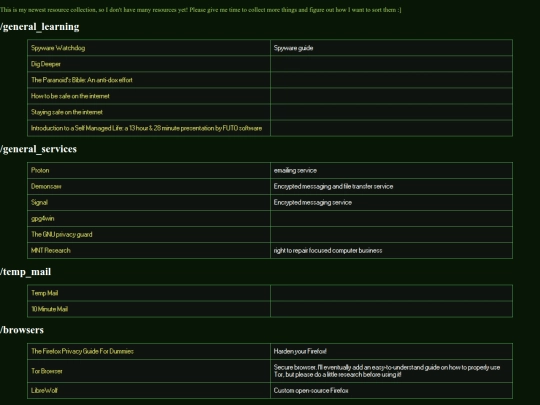Open The Paranoid's Bible anti-dox link
Screen dimensions: 540x405
point(82,80)
